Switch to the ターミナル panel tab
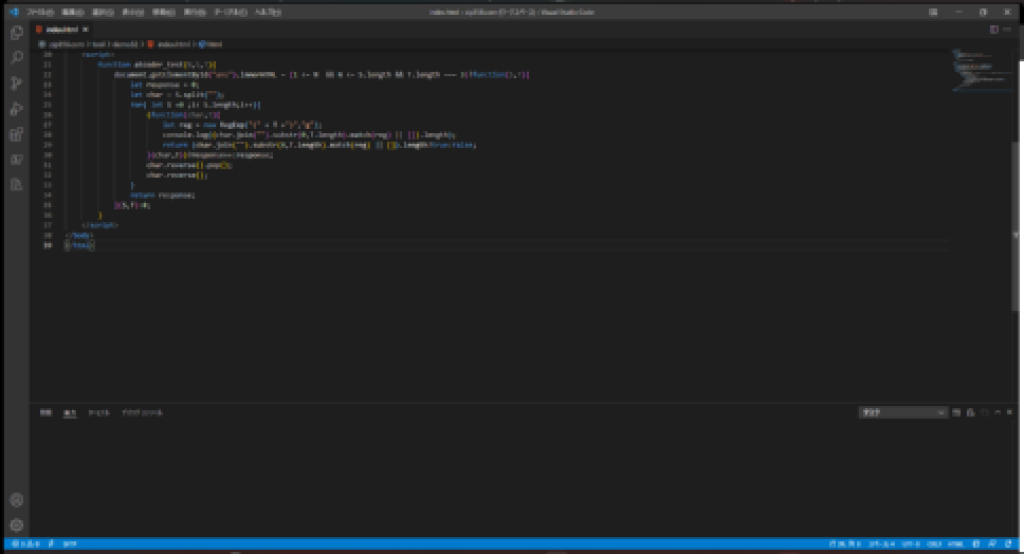The width and height of the screenshot is (1024, 554). point(99,413)
